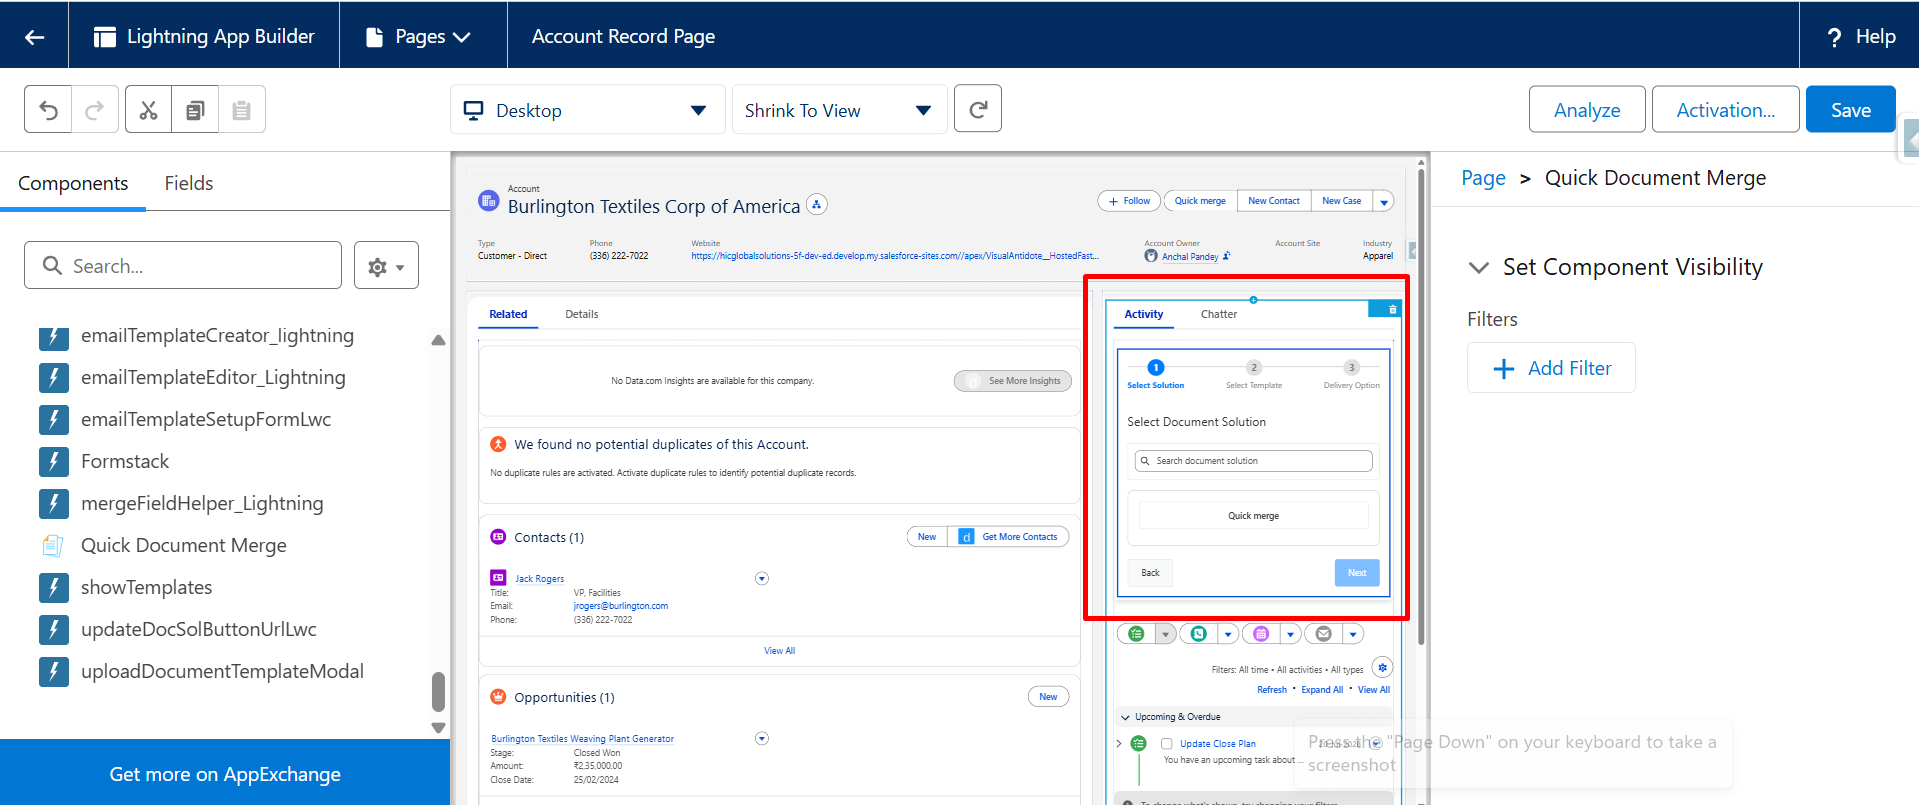Screen dimensions: 1919x805
Task: Focus the Search document solution field
Action: coord(1254,461)
